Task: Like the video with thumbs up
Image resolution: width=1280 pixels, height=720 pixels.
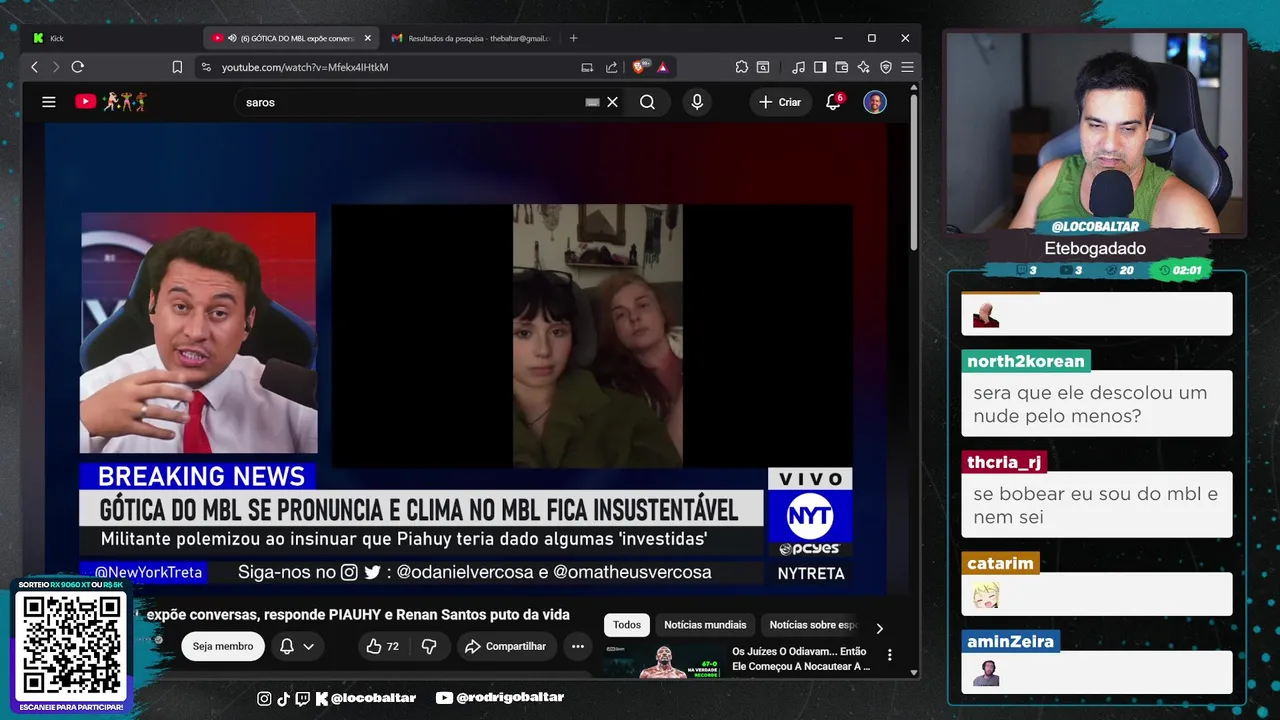Action: [383, 646]
